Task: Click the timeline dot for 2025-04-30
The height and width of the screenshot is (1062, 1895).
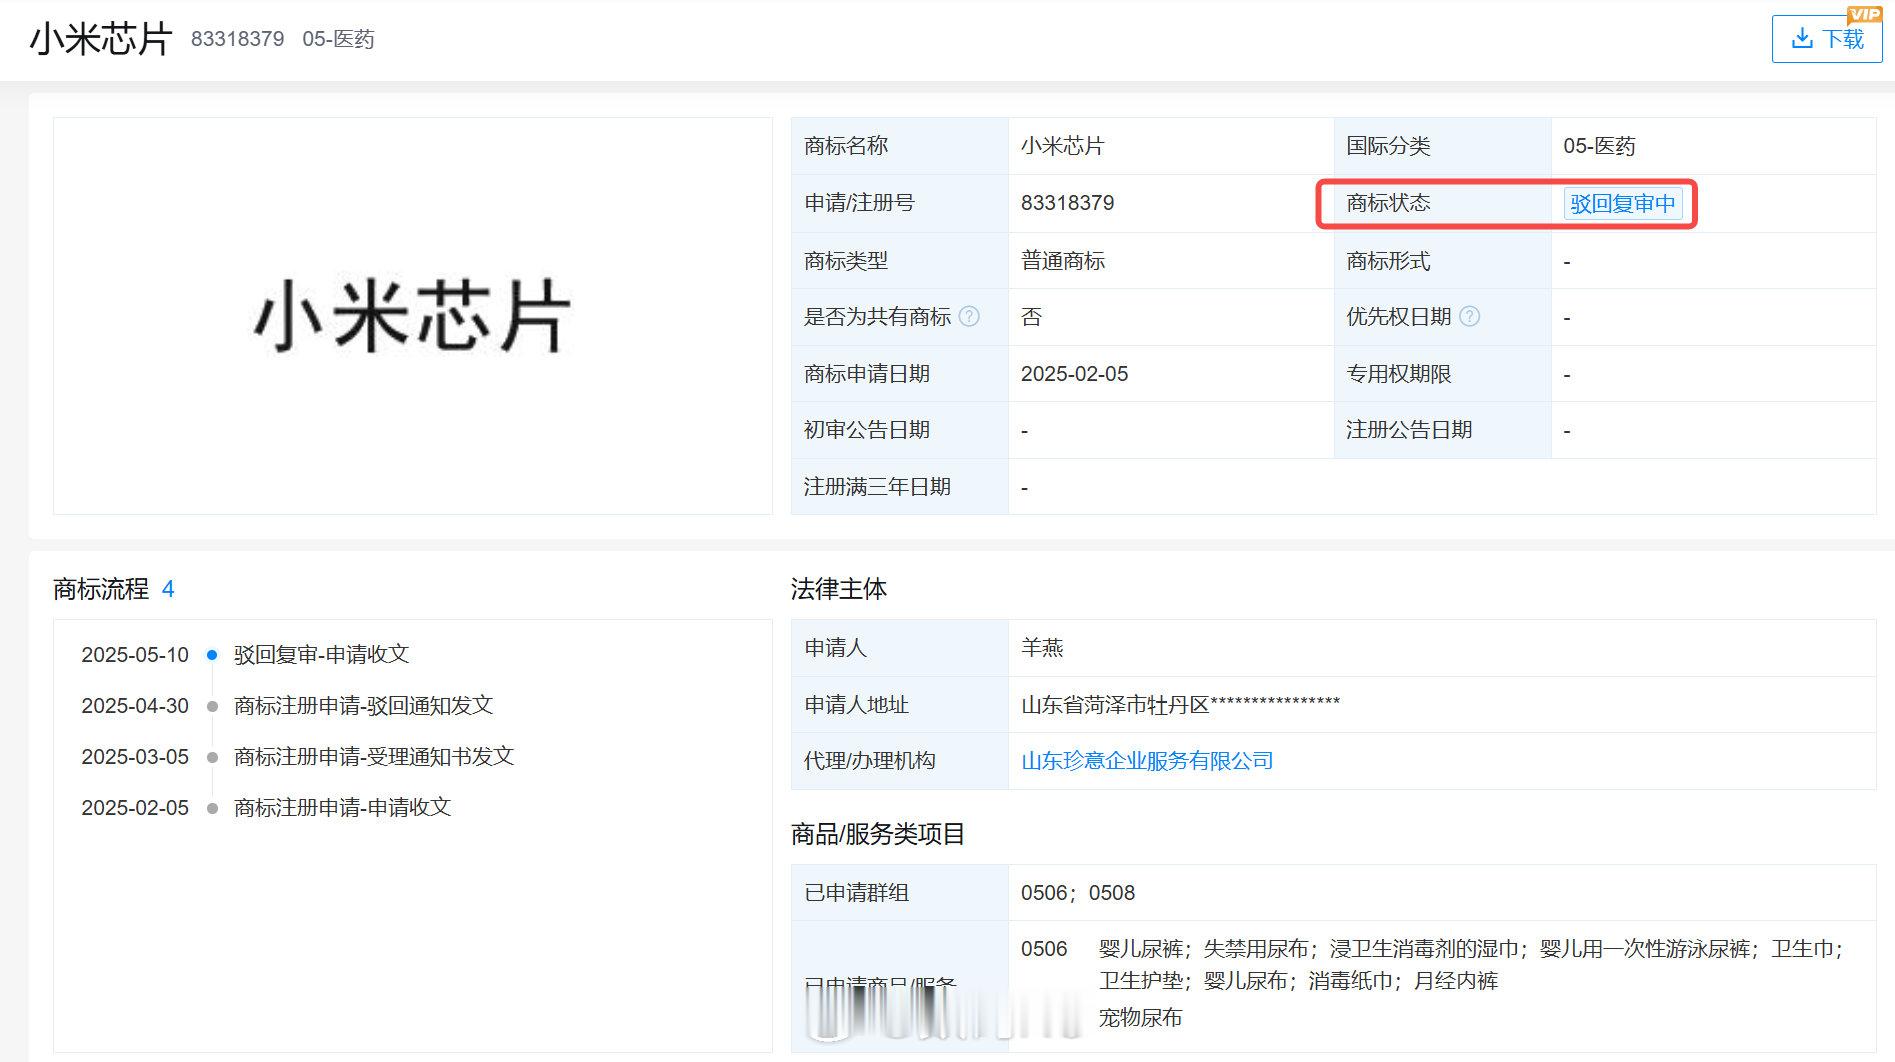Action: (x=212, y=706)
